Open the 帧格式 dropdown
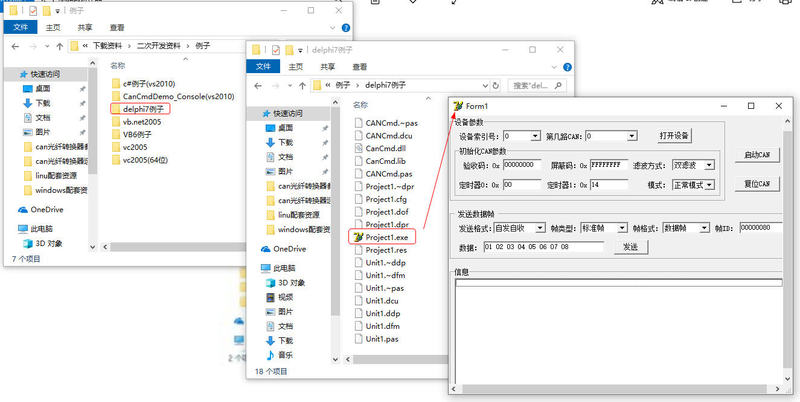 point(704,228)
